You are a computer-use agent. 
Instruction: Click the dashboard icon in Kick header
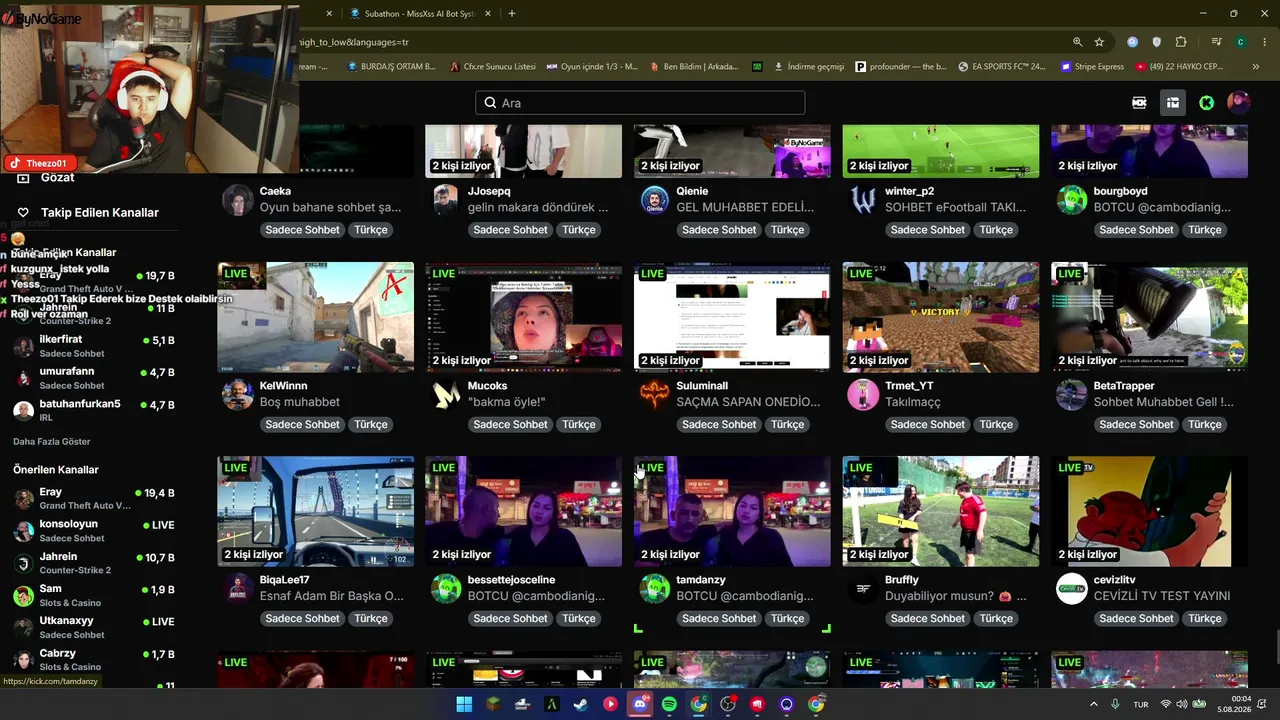1173,102
